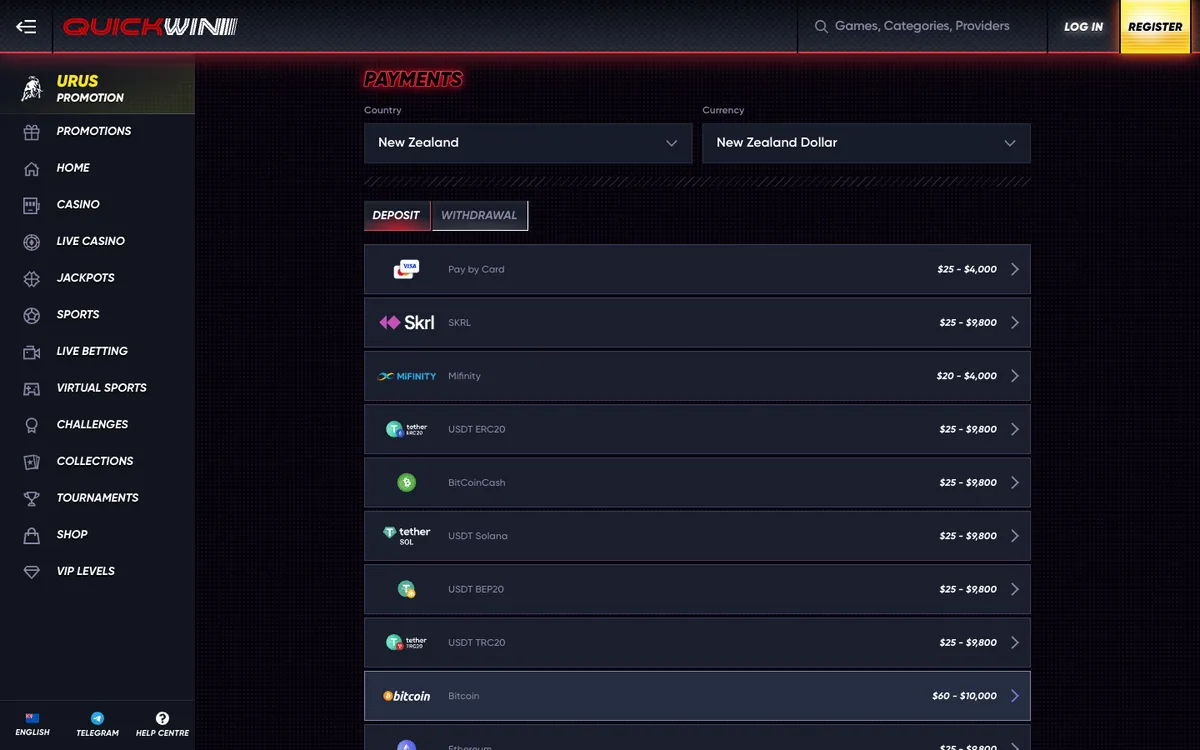The width and height of the screenshot is (1200, 750).
Task: Open Promotions menu label
Action: (x=94, y=131)
